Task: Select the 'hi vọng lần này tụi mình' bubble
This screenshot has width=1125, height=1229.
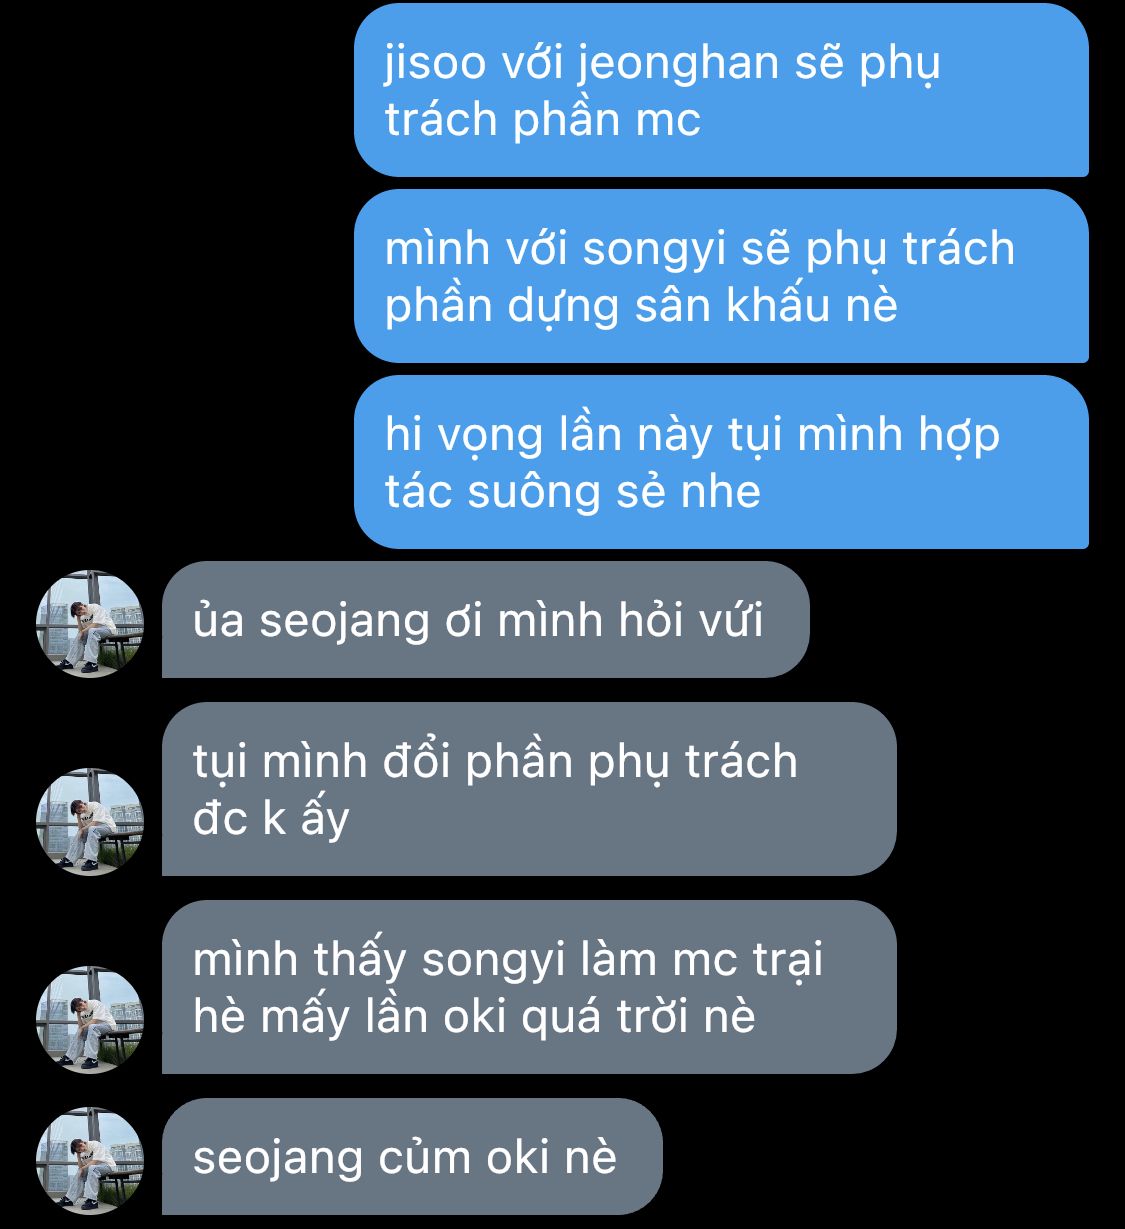Action: [721, 462]
